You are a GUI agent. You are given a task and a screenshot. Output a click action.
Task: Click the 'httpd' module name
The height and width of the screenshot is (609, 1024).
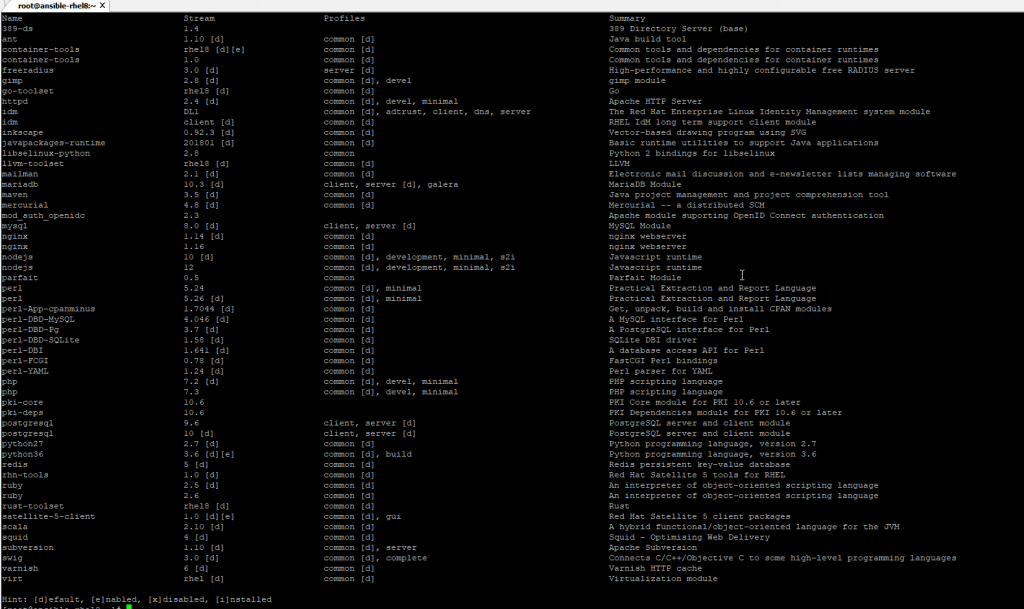(x=15, y=102)
